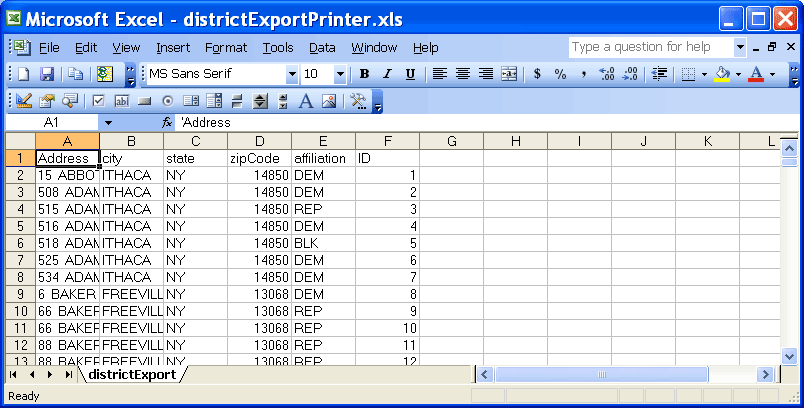Toggle bold formatting
The width and height of the screenshot is (804, 408).
[365, 74]
